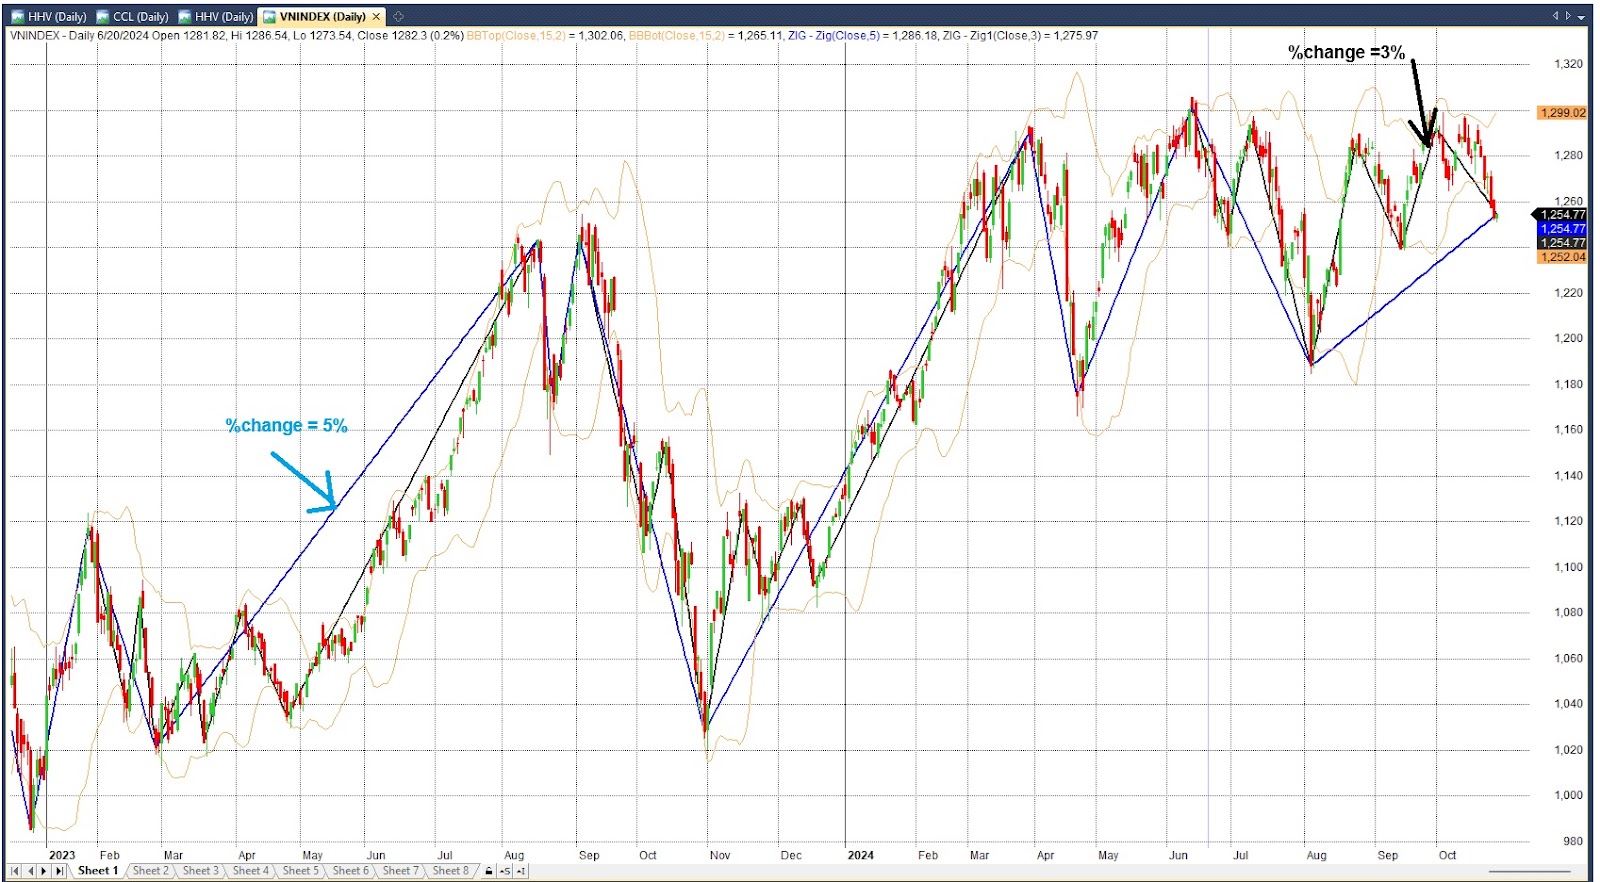Switch to Sheet 8

tap(450, 871)
